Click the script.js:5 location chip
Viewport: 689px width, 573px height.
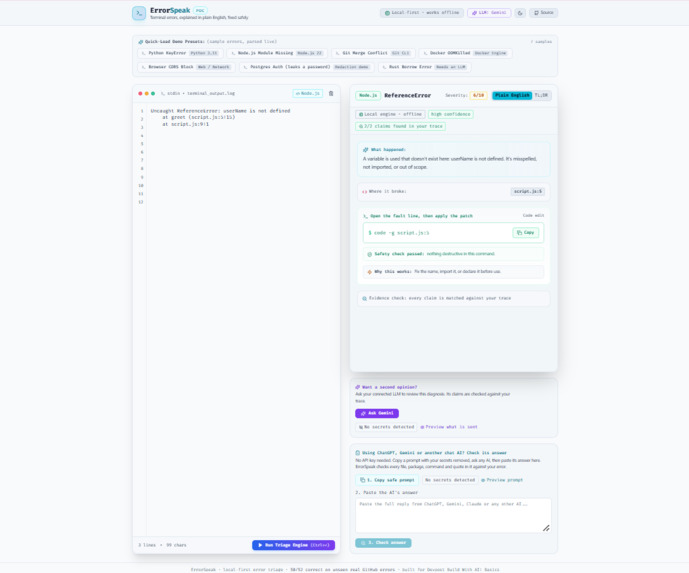click(x=528, y=192)
